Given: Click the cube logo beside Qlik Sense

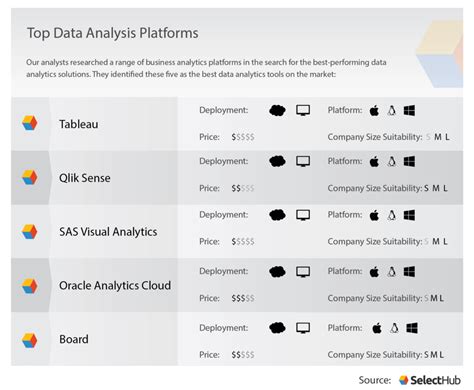Looking at the screenshot, I should point(30,177).
